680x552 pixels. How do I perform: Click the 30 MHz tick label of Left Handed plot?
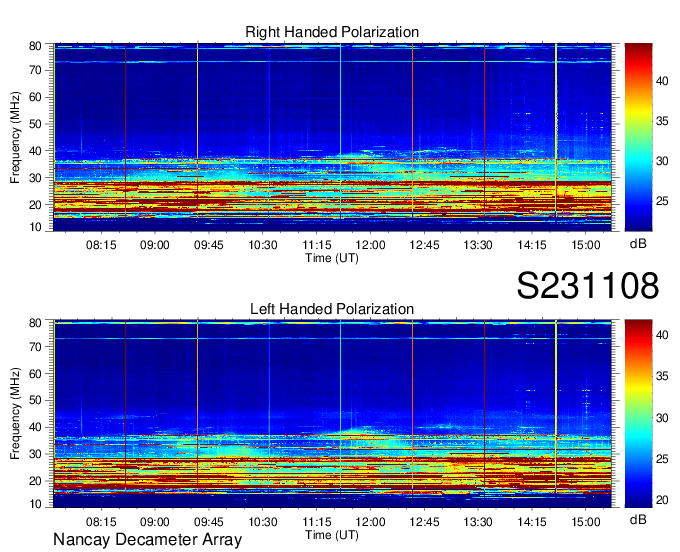click(x=35, y=454)
